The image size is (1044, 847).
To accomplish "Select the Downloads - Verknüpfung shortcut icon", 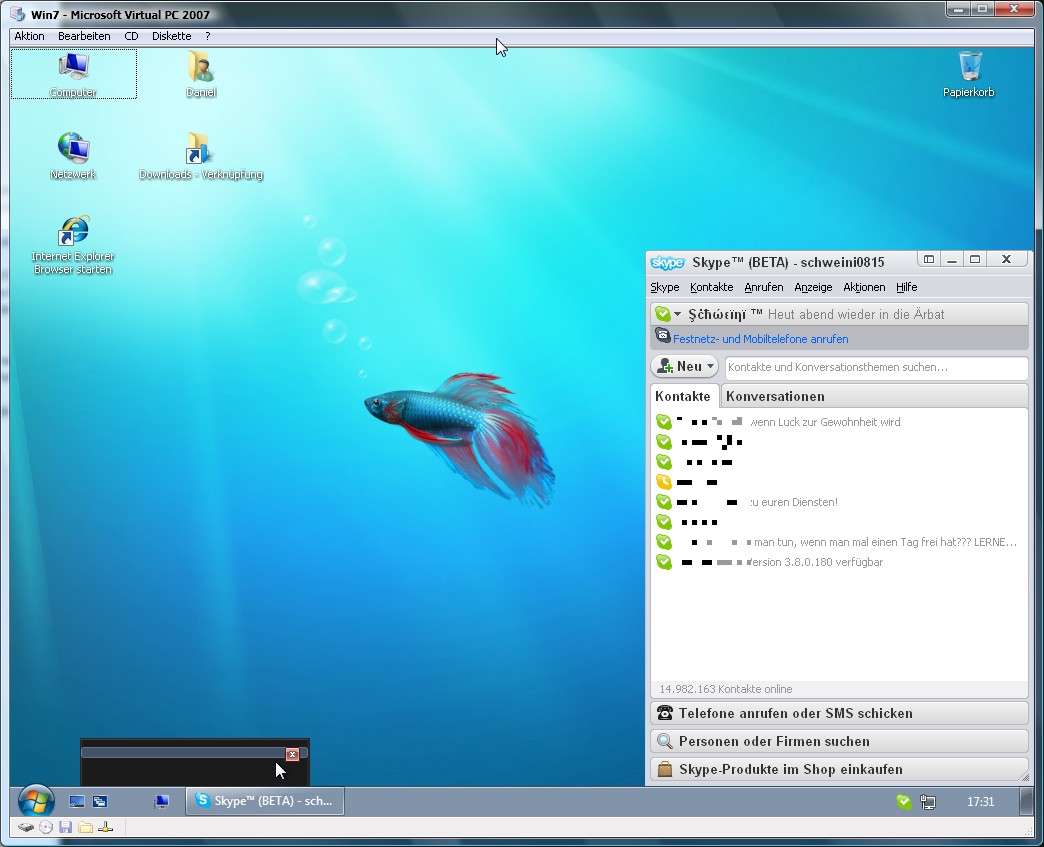I will point(200,156).
